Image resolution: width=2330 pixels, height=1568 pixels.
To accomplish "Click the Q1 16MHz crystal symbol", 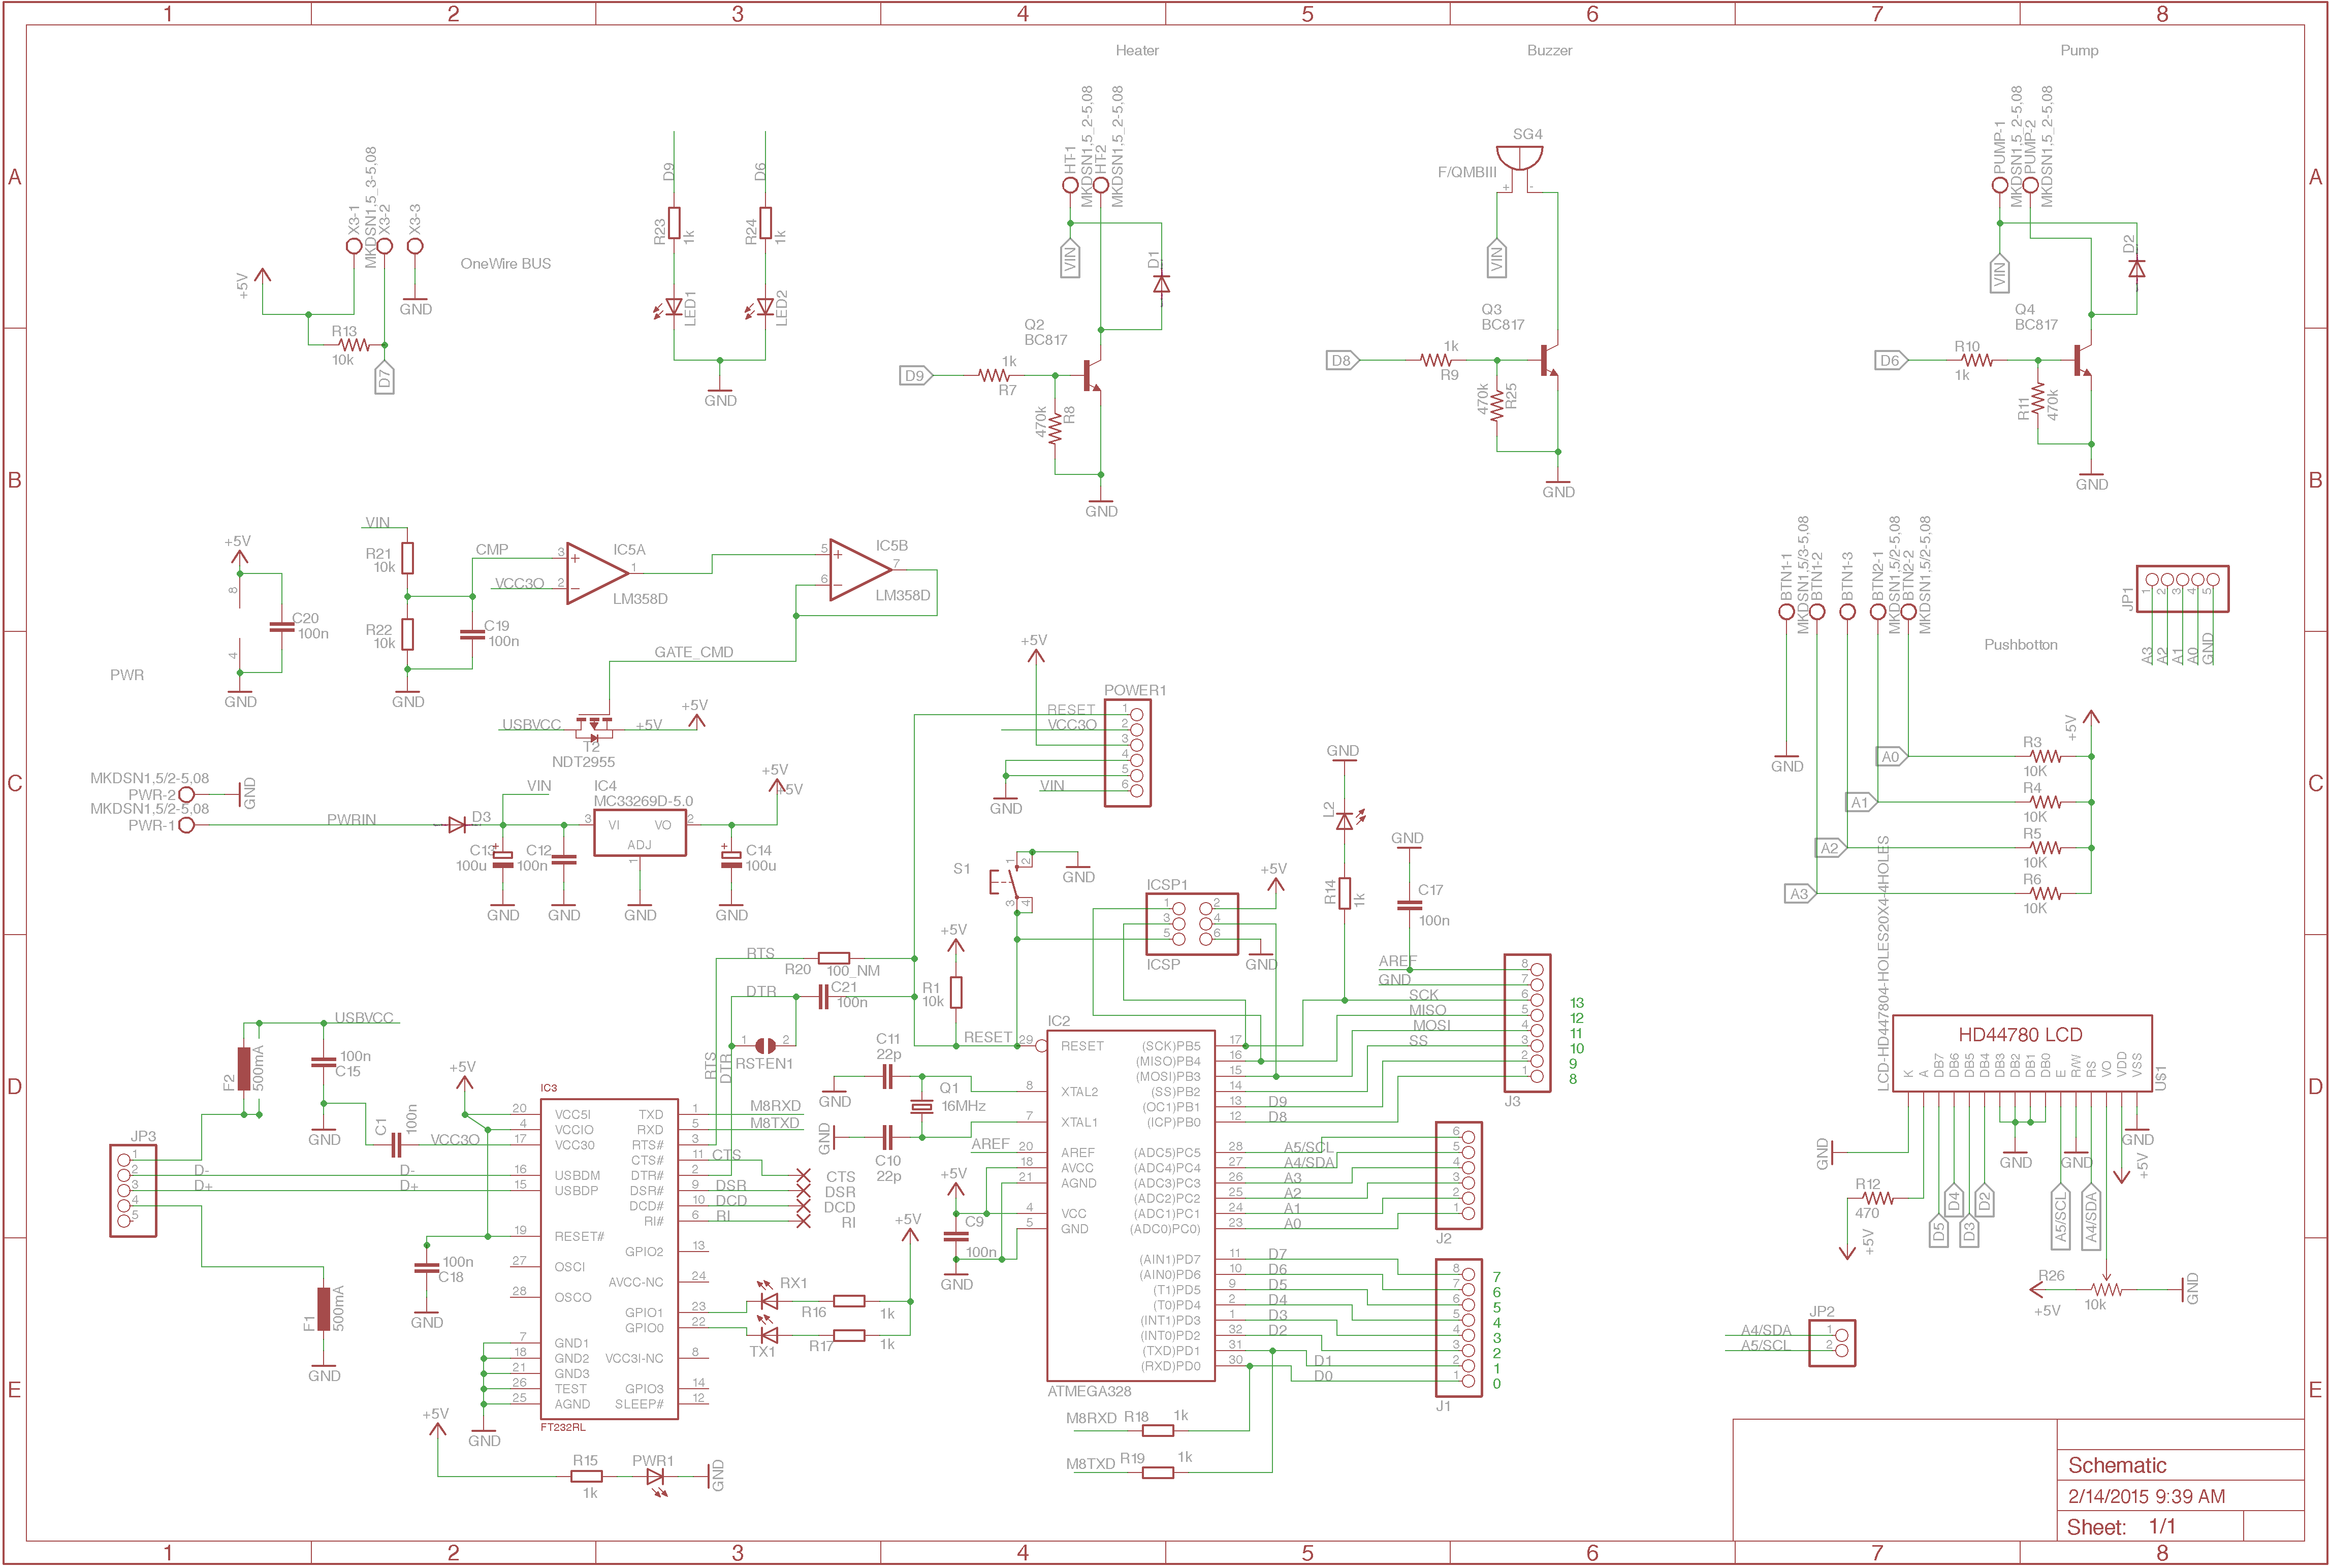I will (x=921, y=1106).
